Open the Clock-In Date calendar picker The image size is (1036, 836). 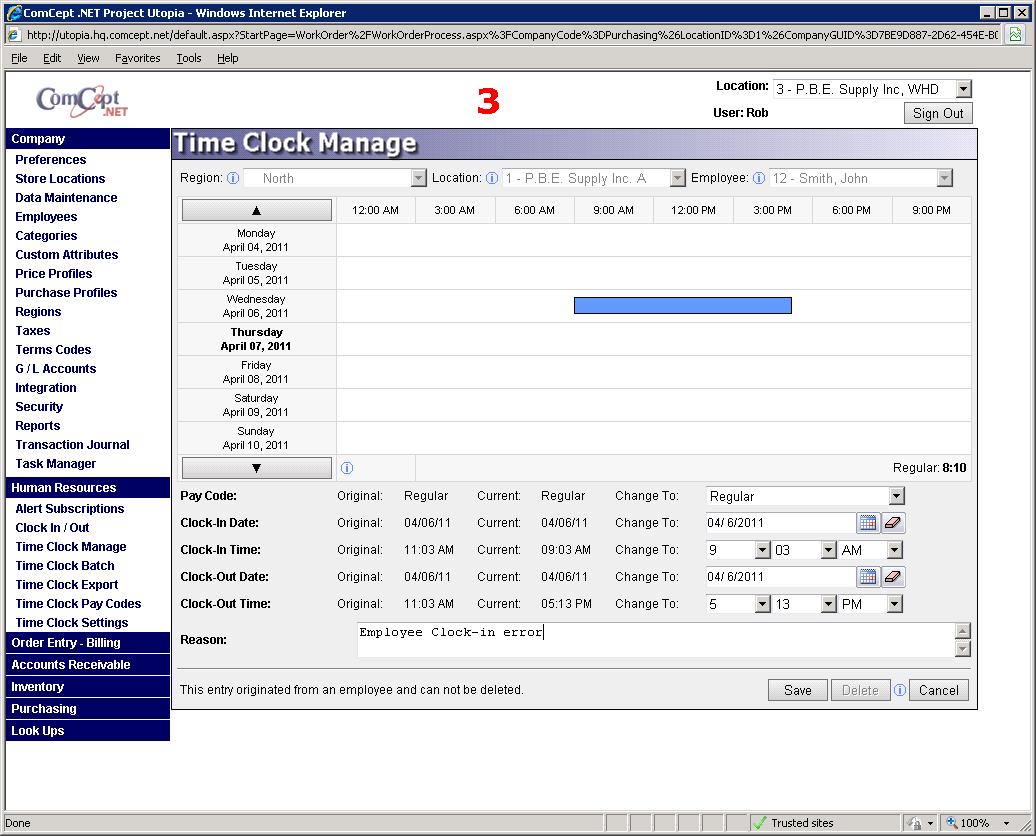click(867, 523)
